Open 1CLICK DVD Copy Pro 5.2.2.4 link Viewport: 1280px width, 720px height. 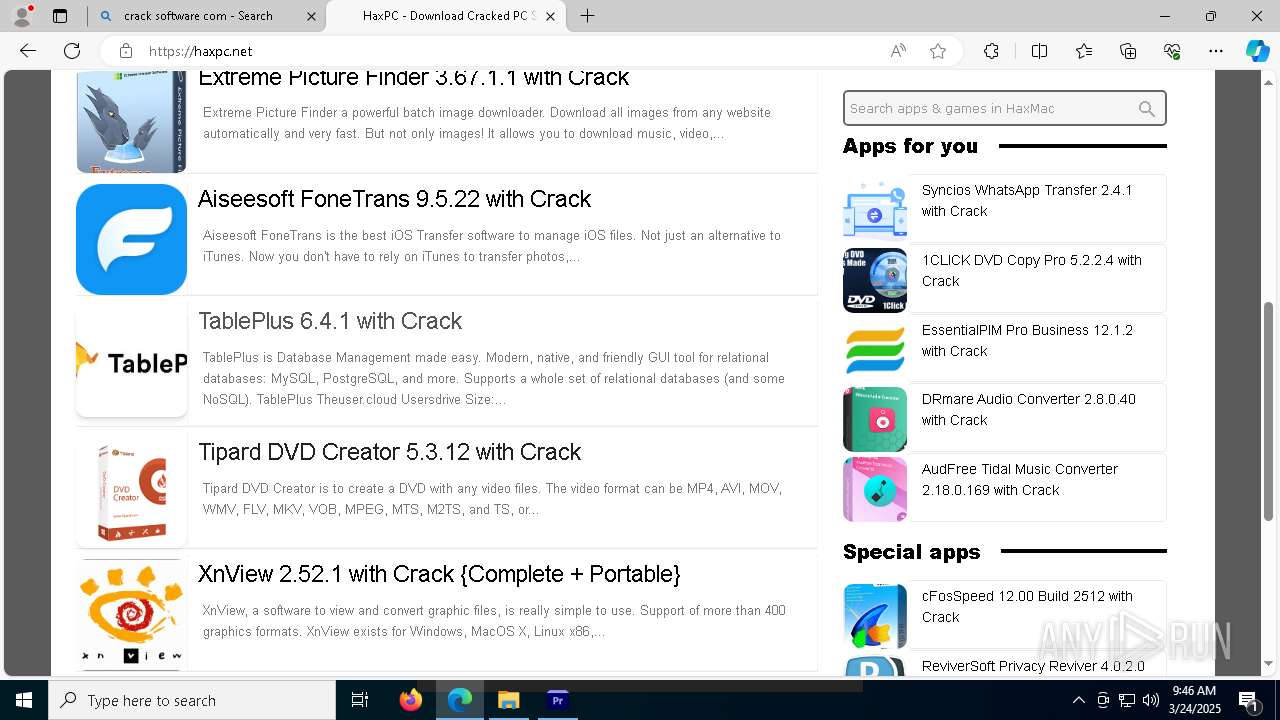[x=1031, y=270]
